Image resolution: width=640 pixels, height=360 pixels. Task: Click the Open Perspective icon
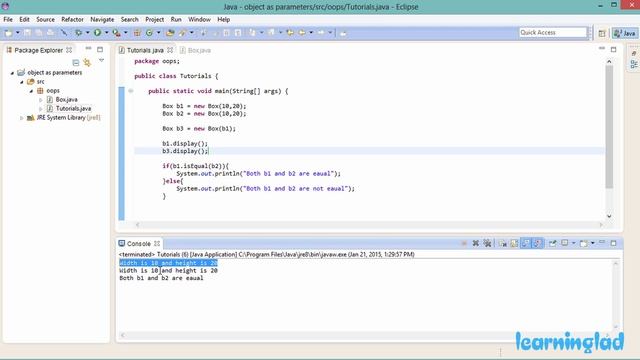(x=602, y=33)
